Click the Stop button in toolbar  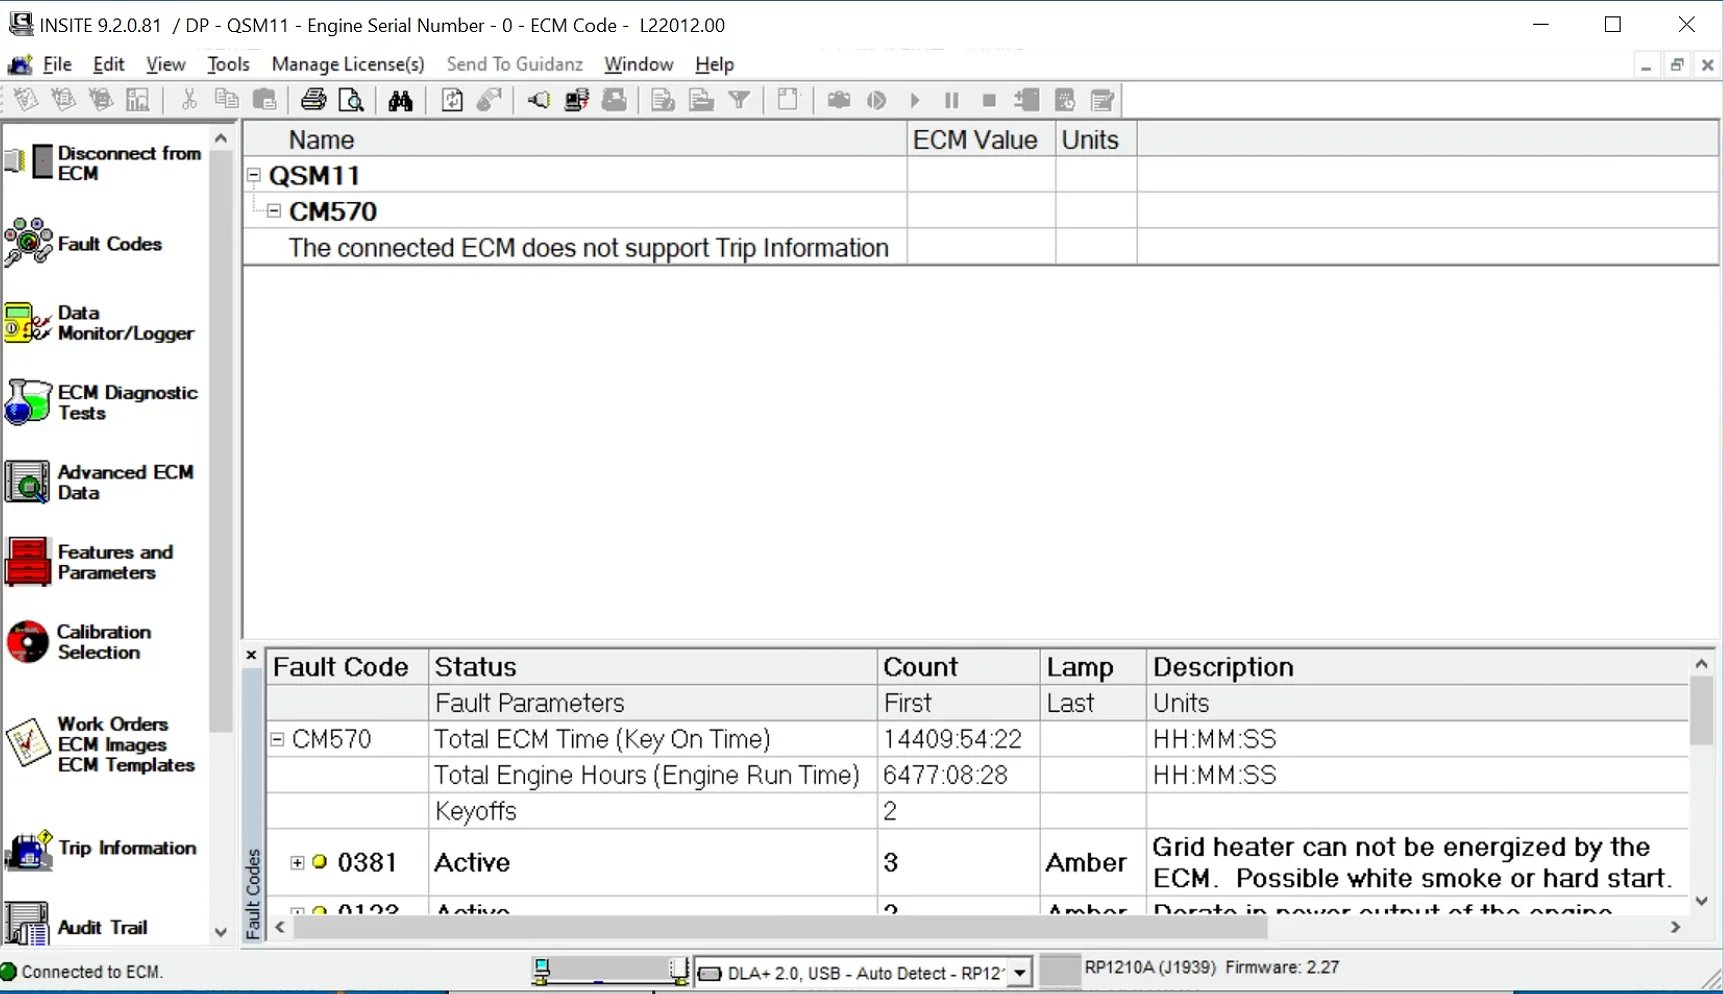pyautogui.click(x=989, y=100)
